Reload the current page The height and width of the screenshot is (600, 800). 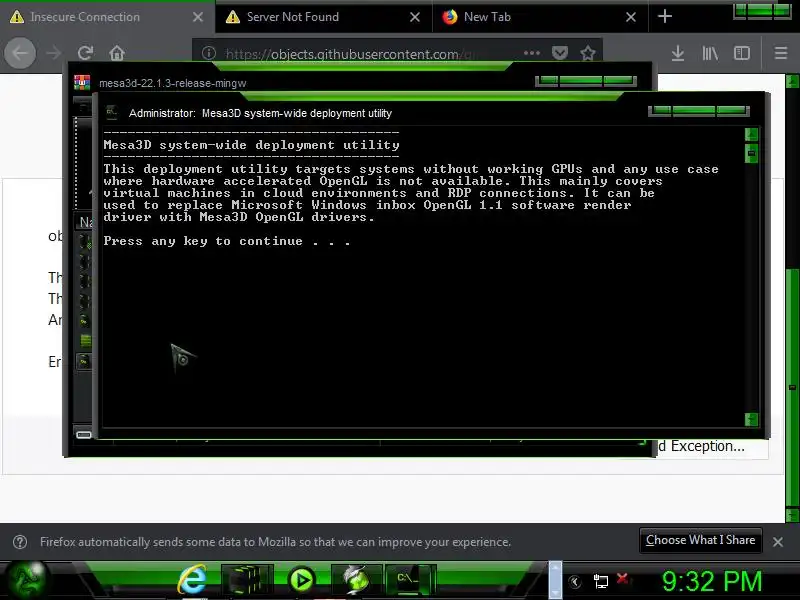[x=85, y=53]
